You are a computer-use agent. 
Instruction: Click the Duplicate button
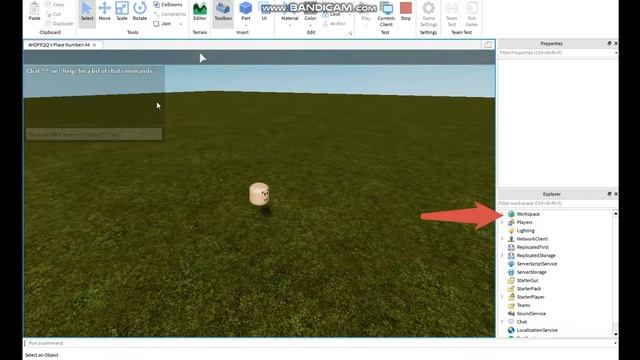coord(59,24)
